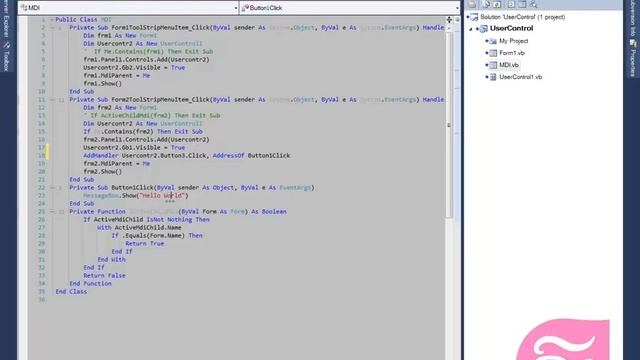Click 'frm1.Show()' on line 9
640x360 pixels.
(102, 84)
